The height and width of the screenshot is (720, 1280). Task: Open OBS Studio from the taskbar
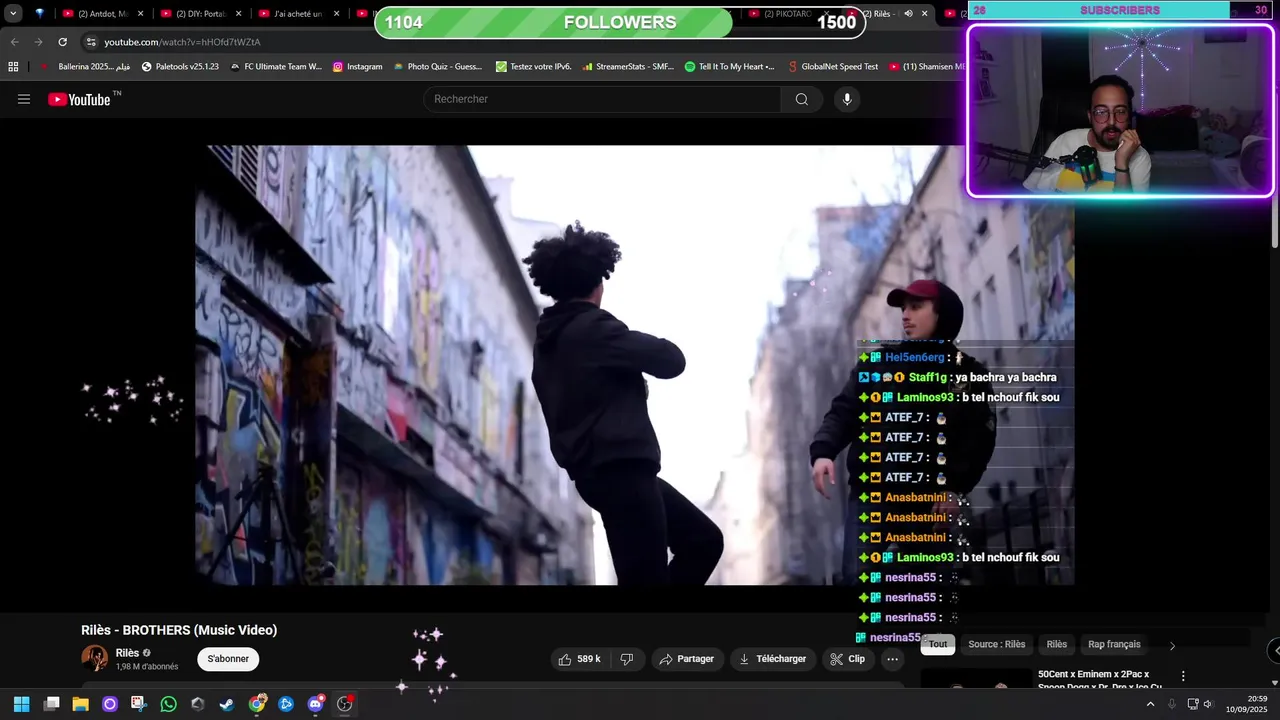click(x=345, y=704)
